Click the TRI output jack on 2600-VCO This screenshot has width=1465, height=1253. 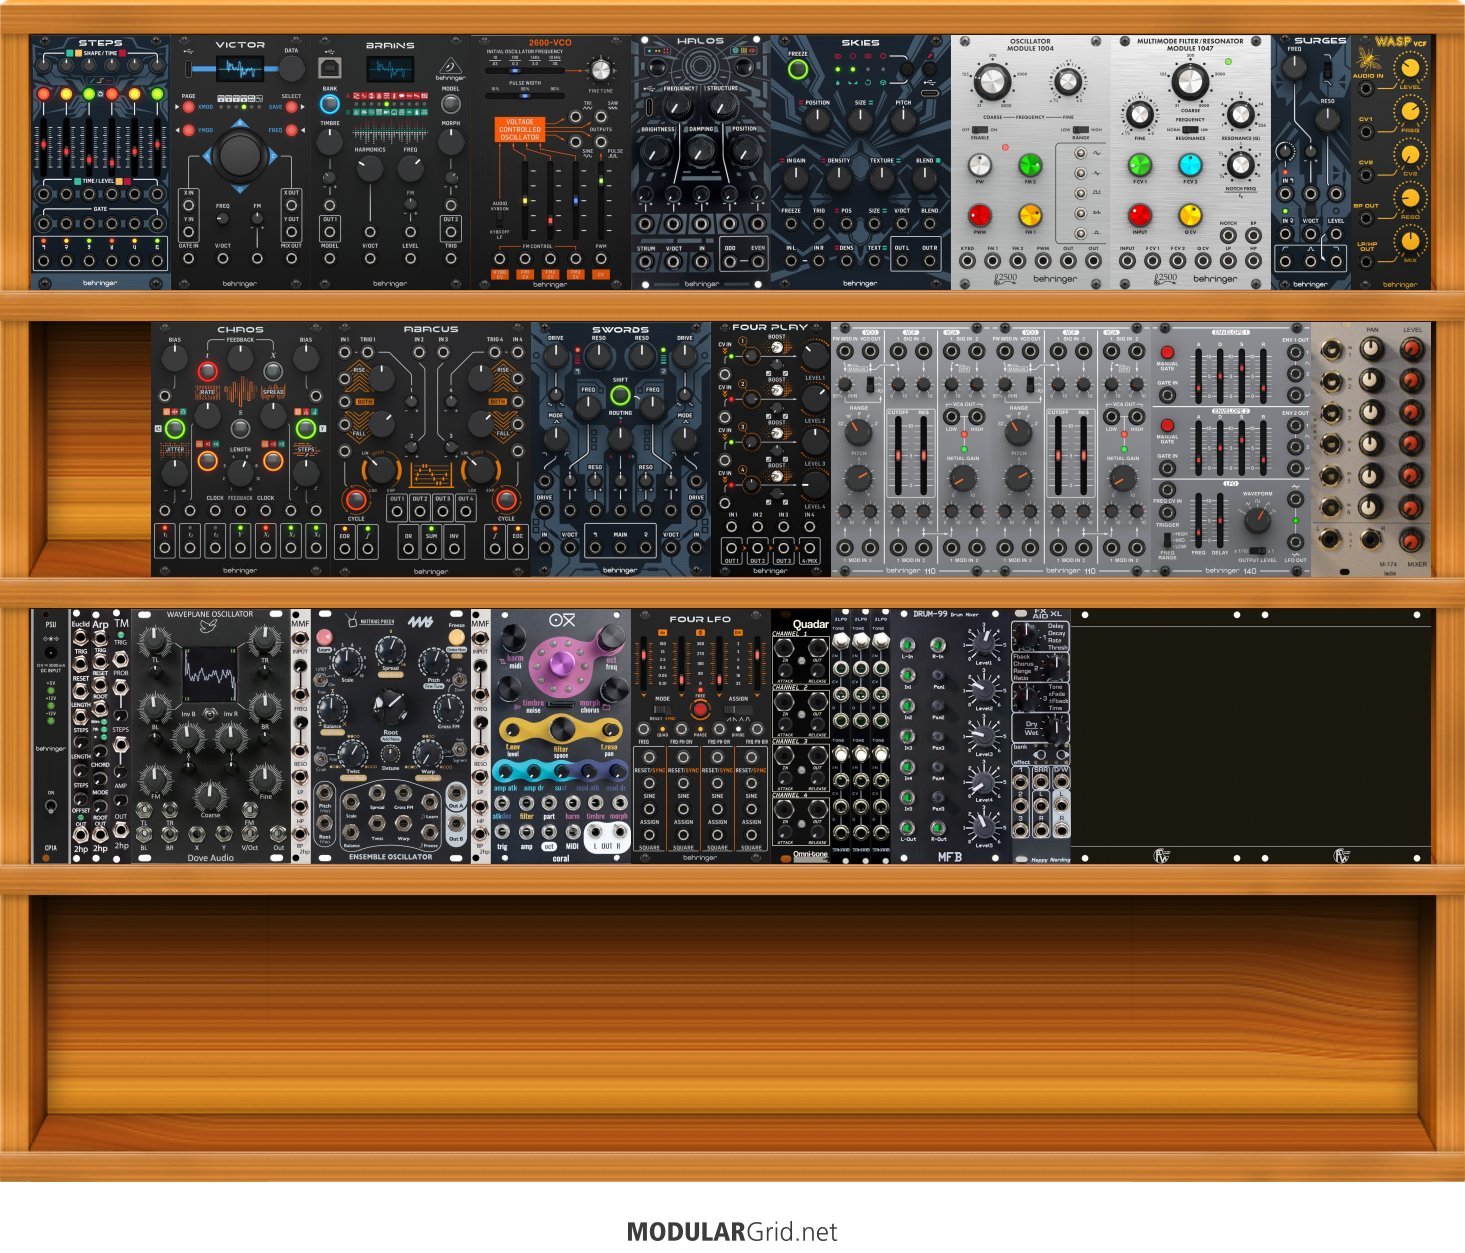pyautogui.click(x=576, y=118)
